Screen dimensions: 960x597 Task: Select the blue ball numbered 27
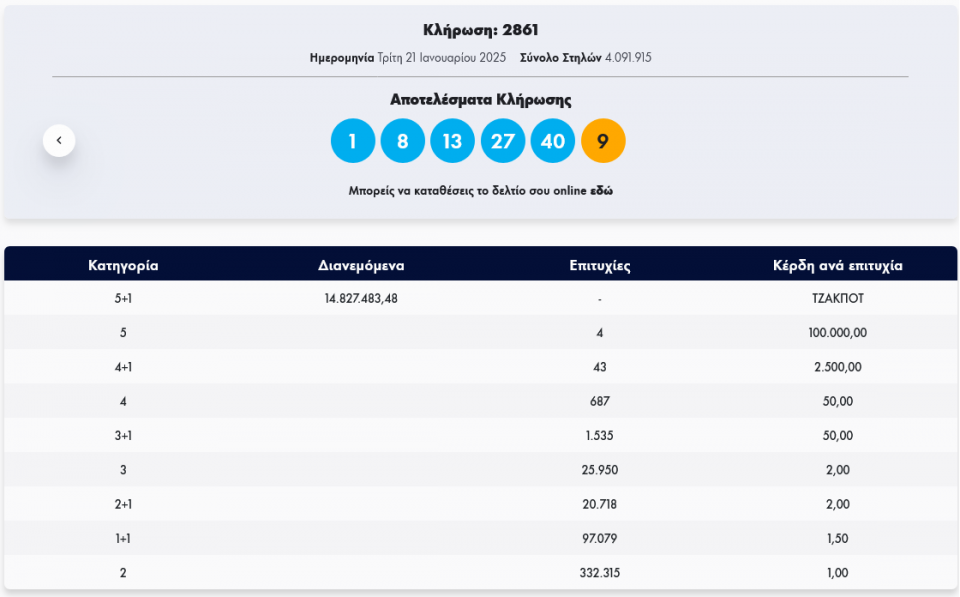tap(503, 141)
